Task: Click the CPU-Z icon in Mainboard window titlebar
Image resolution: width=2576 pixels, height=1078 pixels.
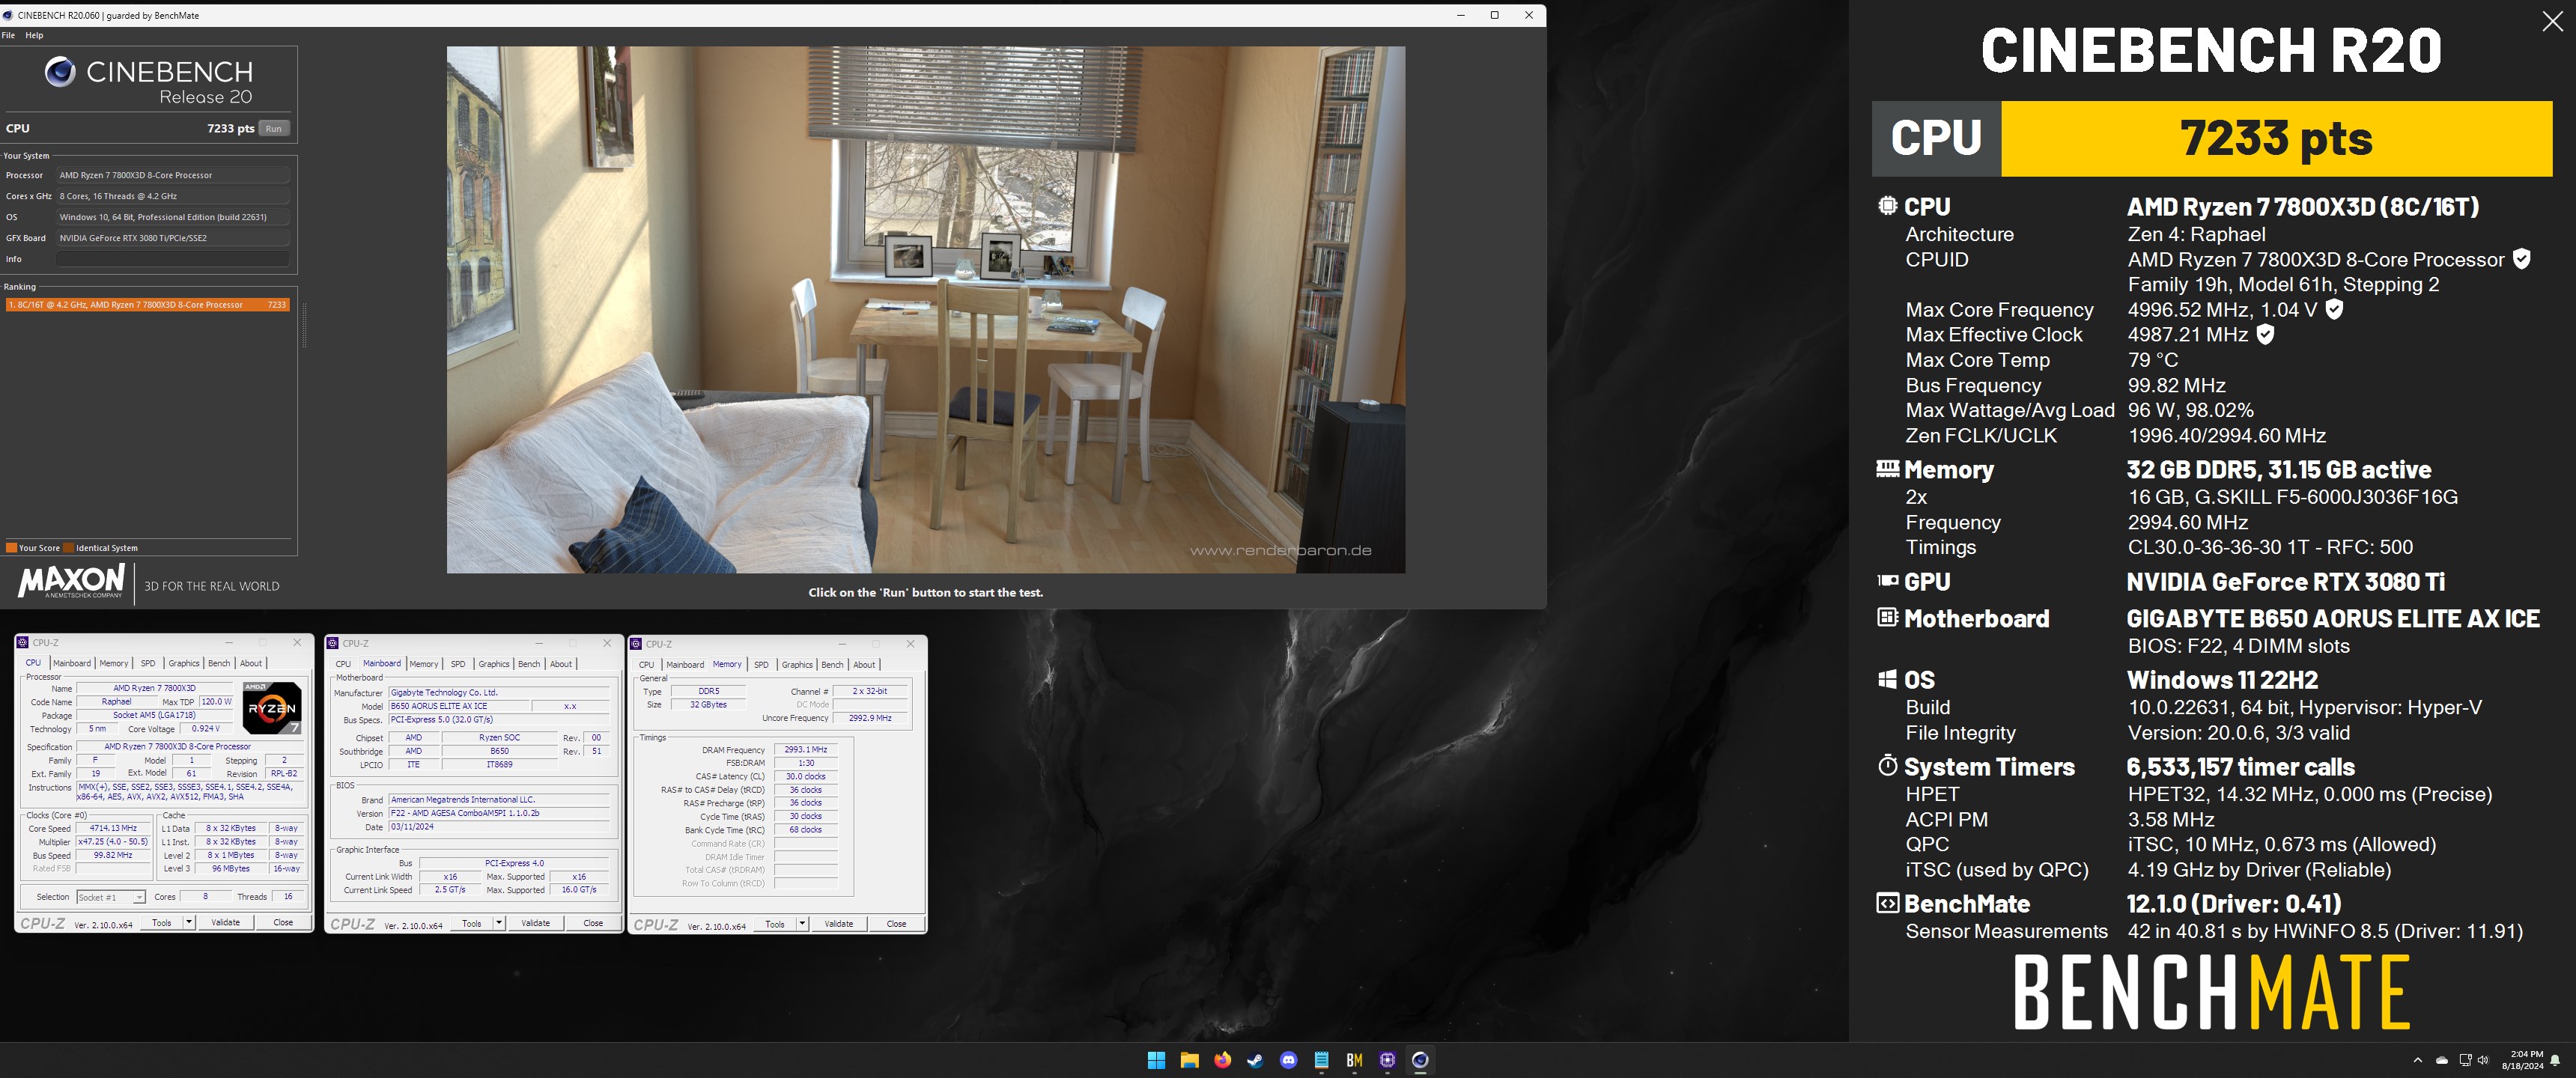Action: pyautogui.click(x=333, y=643)
